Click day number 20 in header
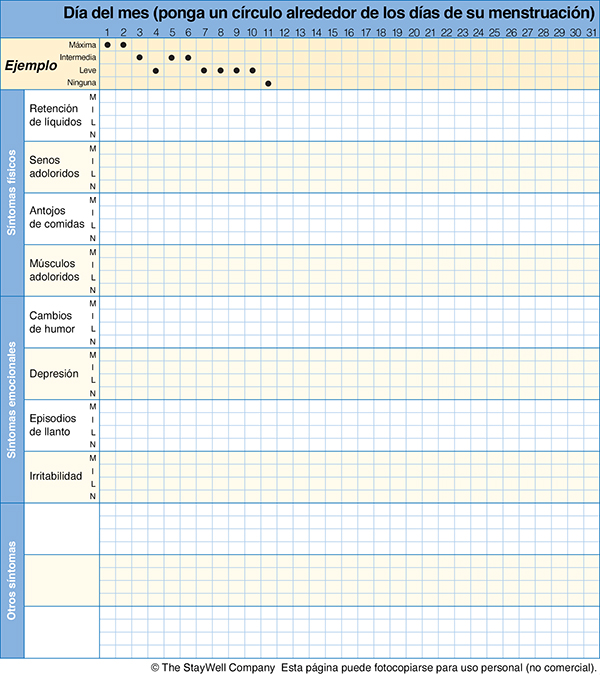The height and width of the screenshot is (678, 600). 414,32
